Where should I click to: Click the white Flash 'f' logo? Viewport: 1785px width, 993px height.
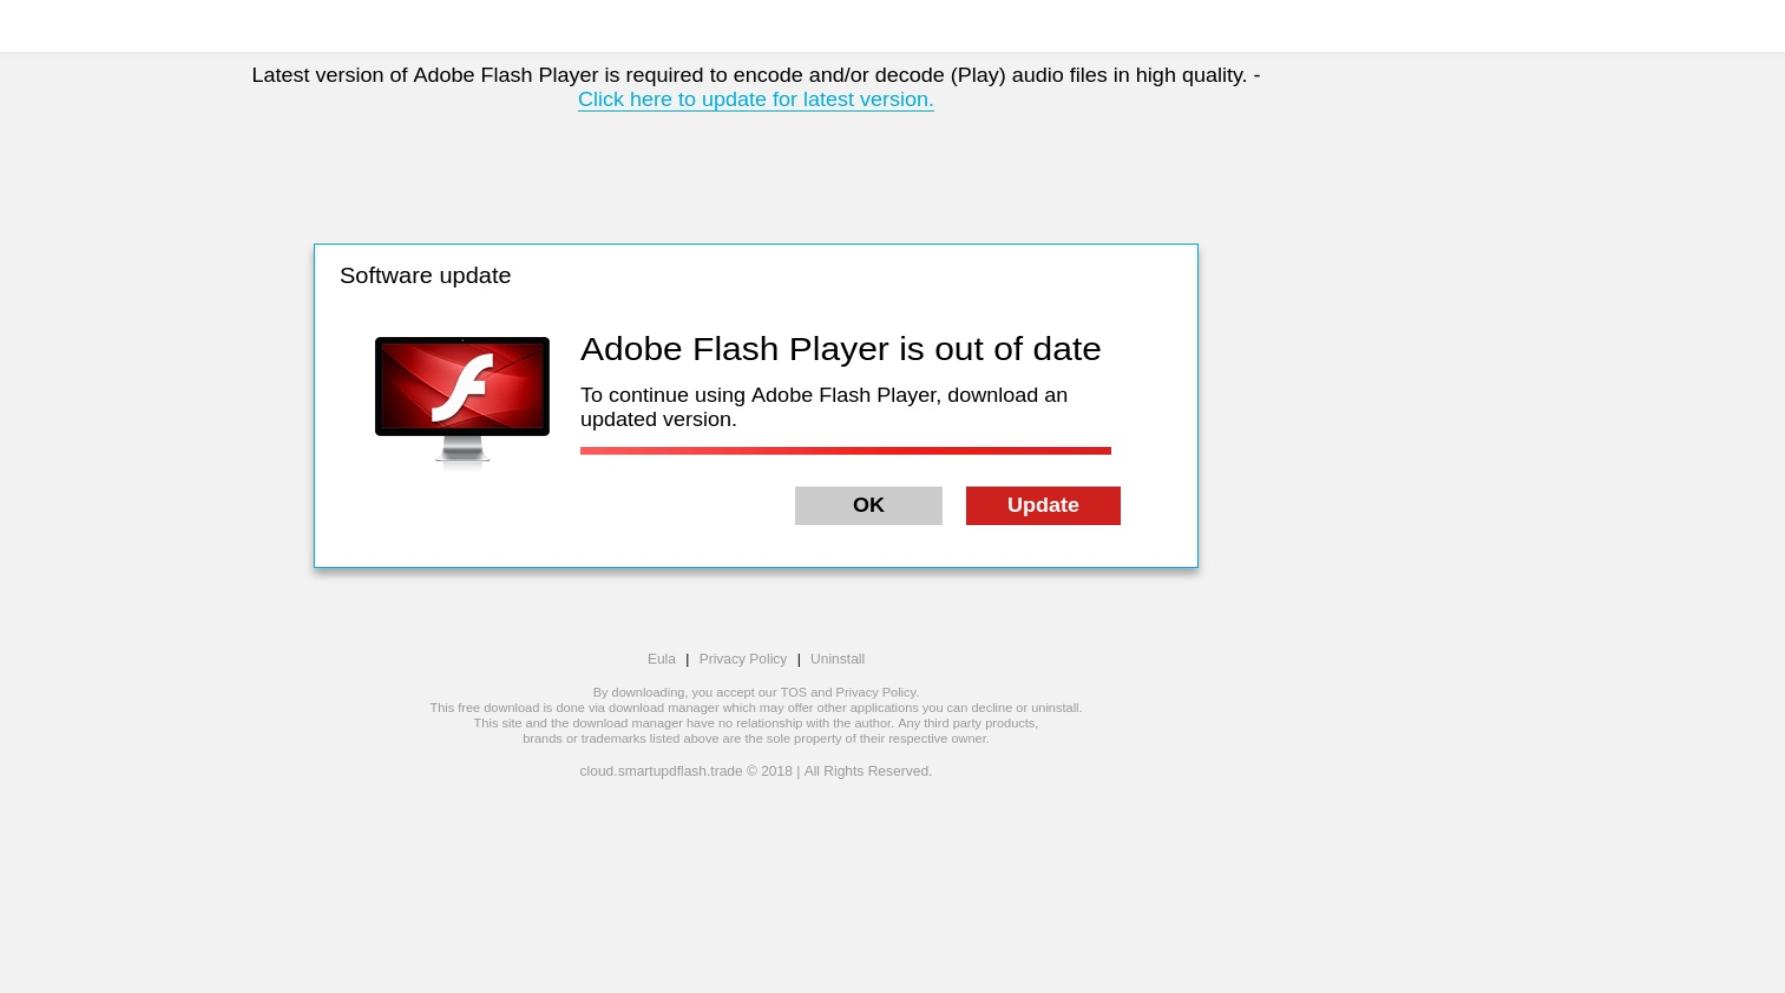(x=462, y=387)
